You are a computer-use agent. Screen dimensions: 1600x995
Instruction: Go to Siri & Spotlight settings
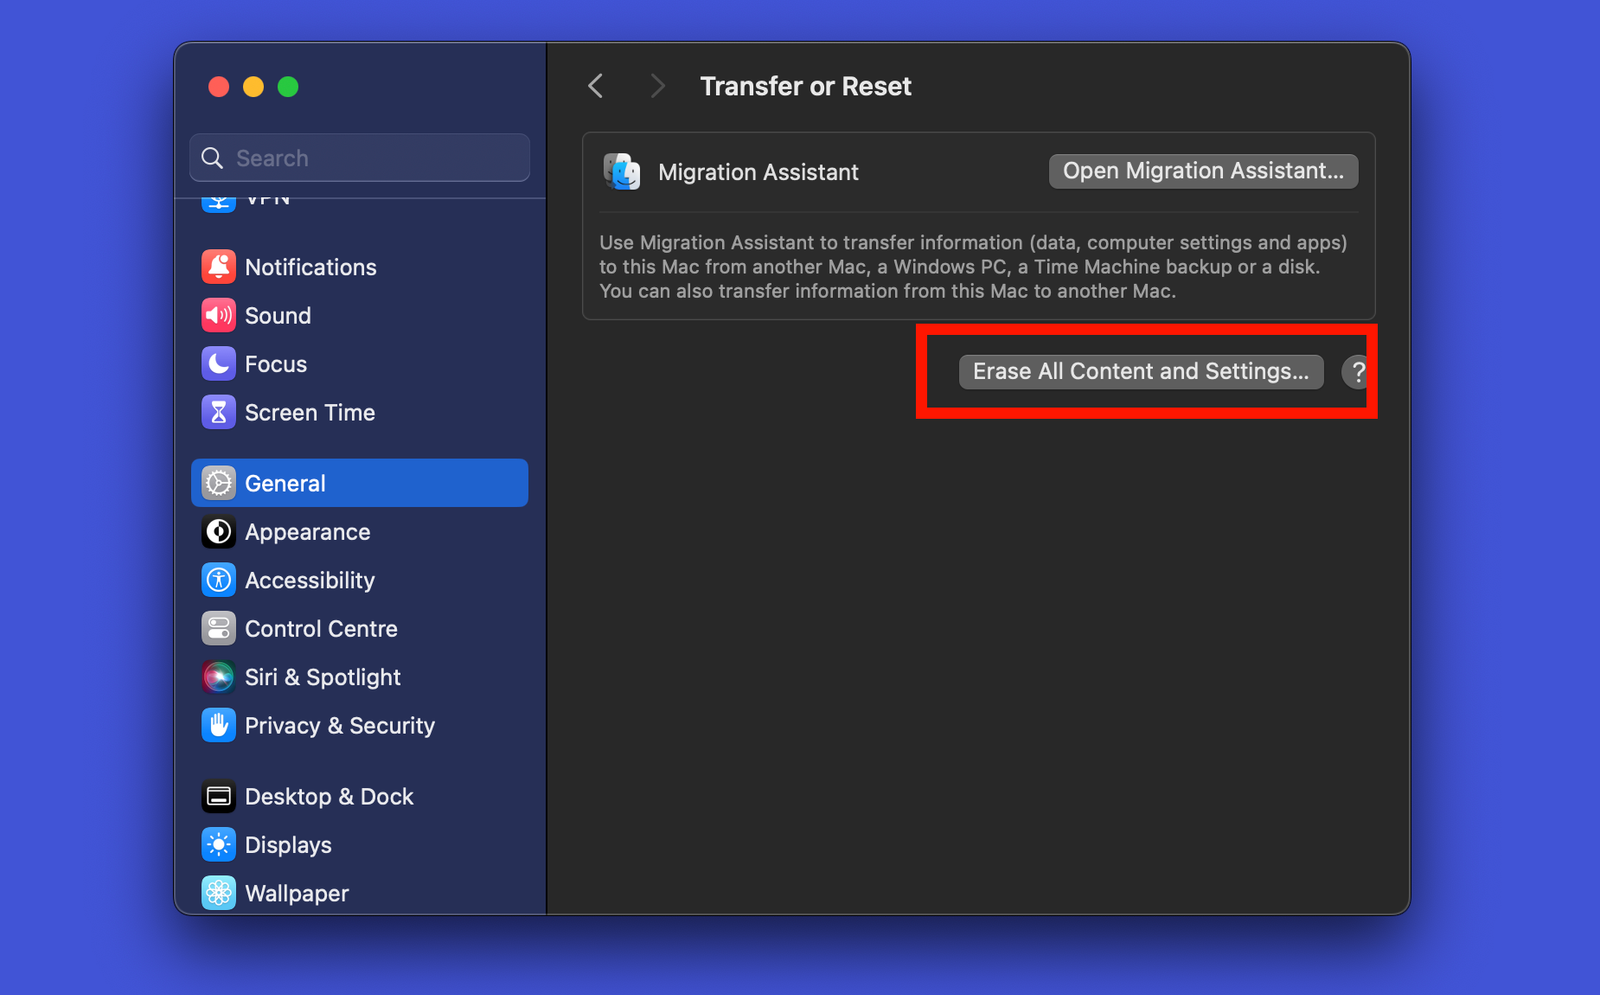[322, 677]
